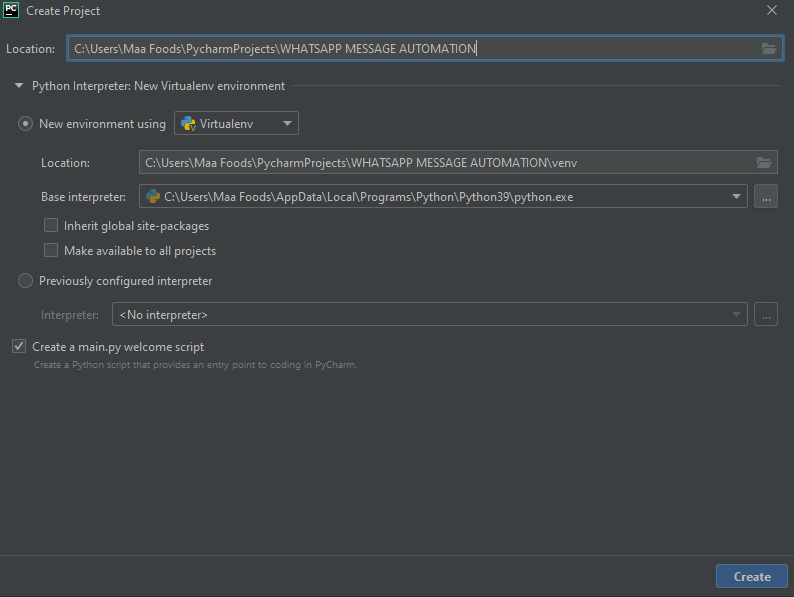Screen dimensions: 794x597
Task: Open the Virtualenv environment type dropdown
Action: pyautogui.click(x=236, y=124)
